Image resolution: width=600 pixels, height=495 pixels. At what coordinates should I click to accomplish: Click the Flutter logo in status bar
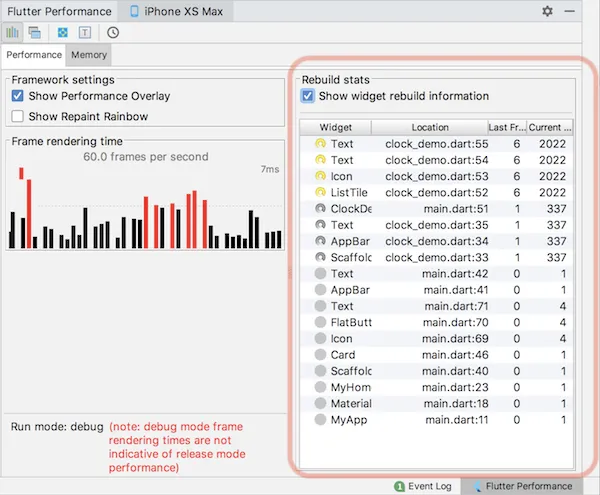pos(478,486)
